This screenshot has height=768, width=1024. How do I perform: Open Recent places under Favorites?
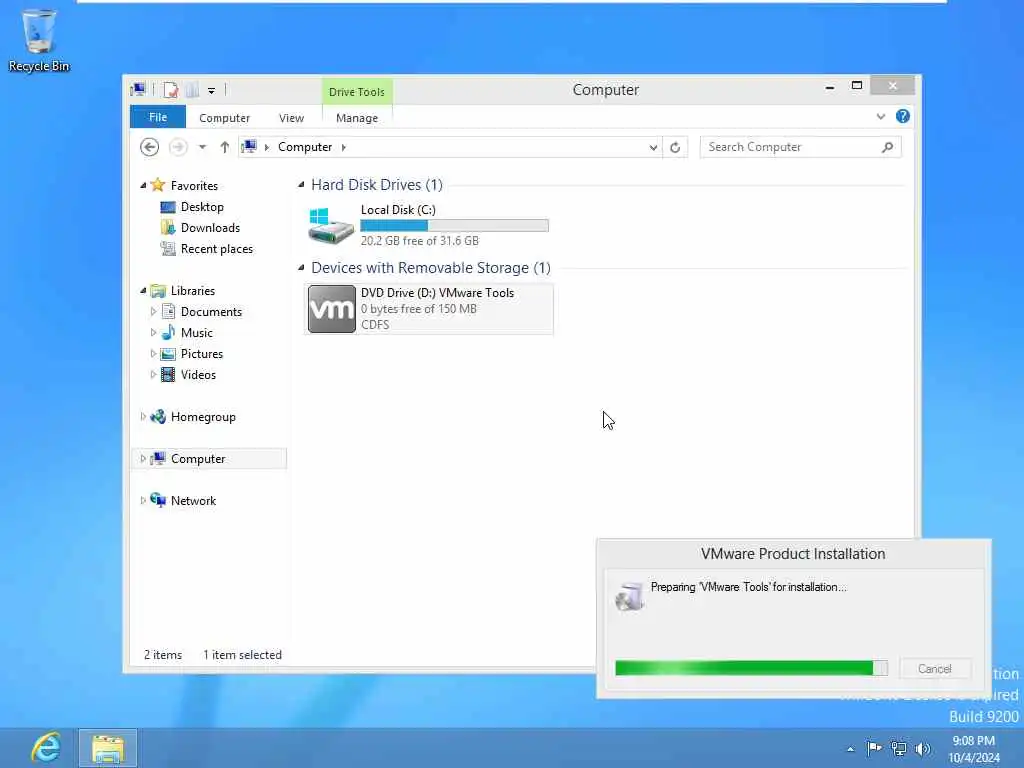pos(216,249)
